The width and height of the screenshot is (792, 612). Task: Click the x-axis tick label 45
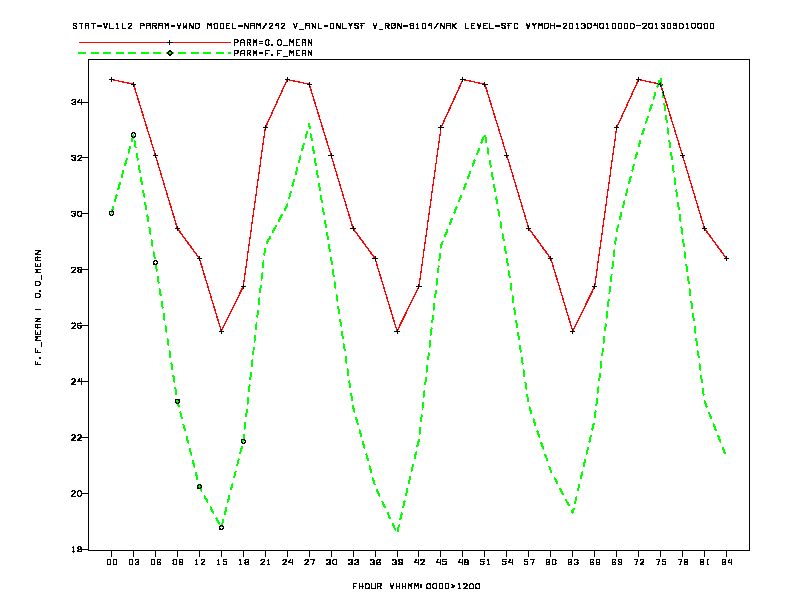click(441, 562)
